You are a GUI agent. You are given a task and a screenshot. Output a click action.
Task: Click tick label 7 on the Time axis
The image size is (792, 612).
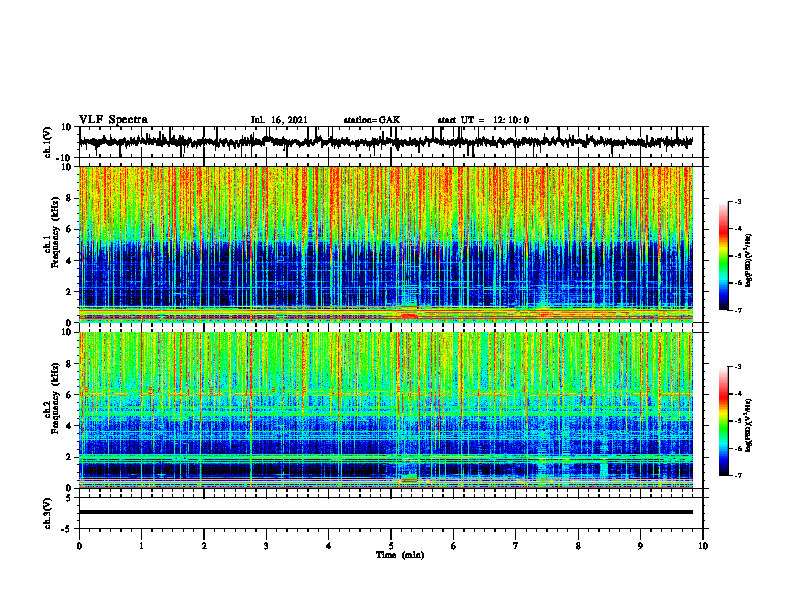(x=516, y=546)
